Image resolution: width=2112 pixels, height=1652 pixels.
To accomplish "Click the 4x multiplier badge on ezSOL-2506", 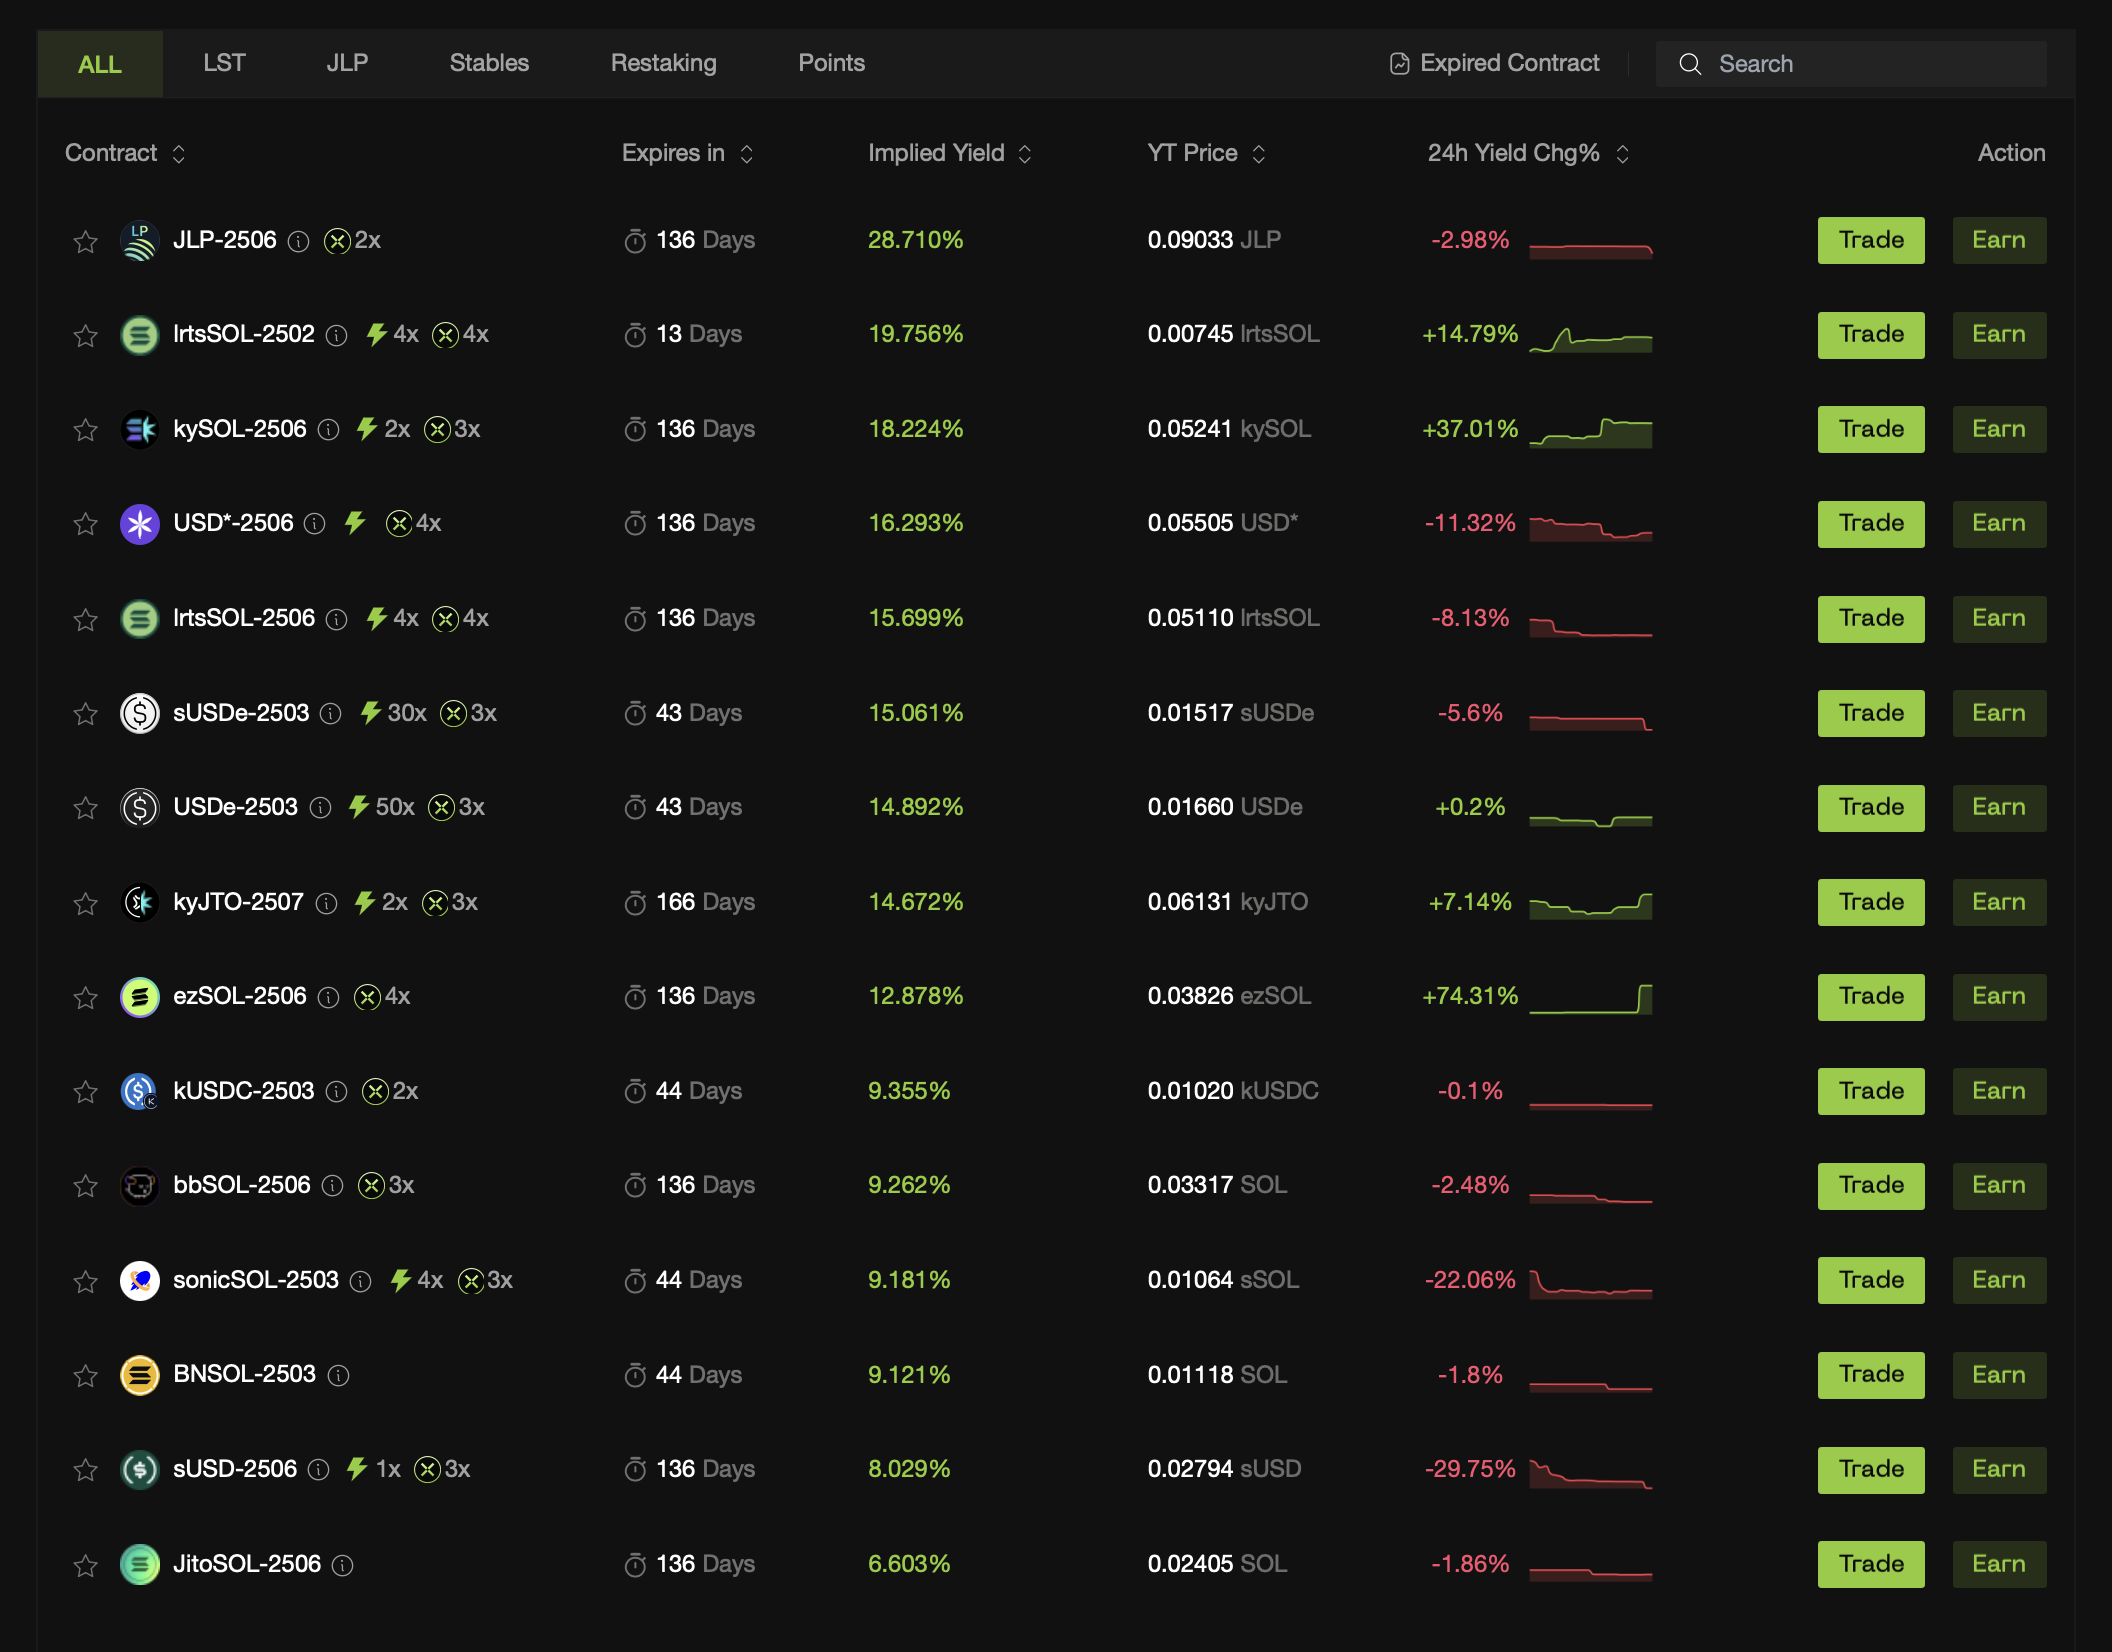I will [x=383, y=997].
